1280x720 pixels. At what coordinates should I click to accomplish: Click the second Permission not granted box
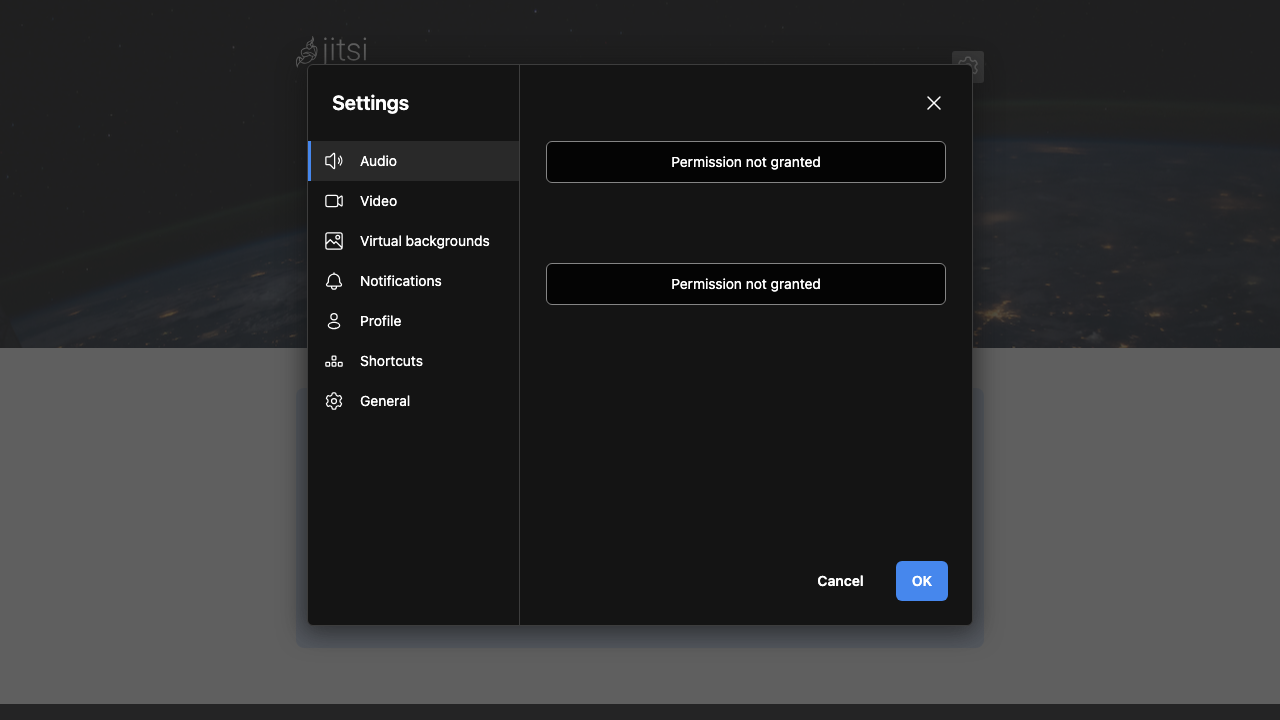[746, 284]
